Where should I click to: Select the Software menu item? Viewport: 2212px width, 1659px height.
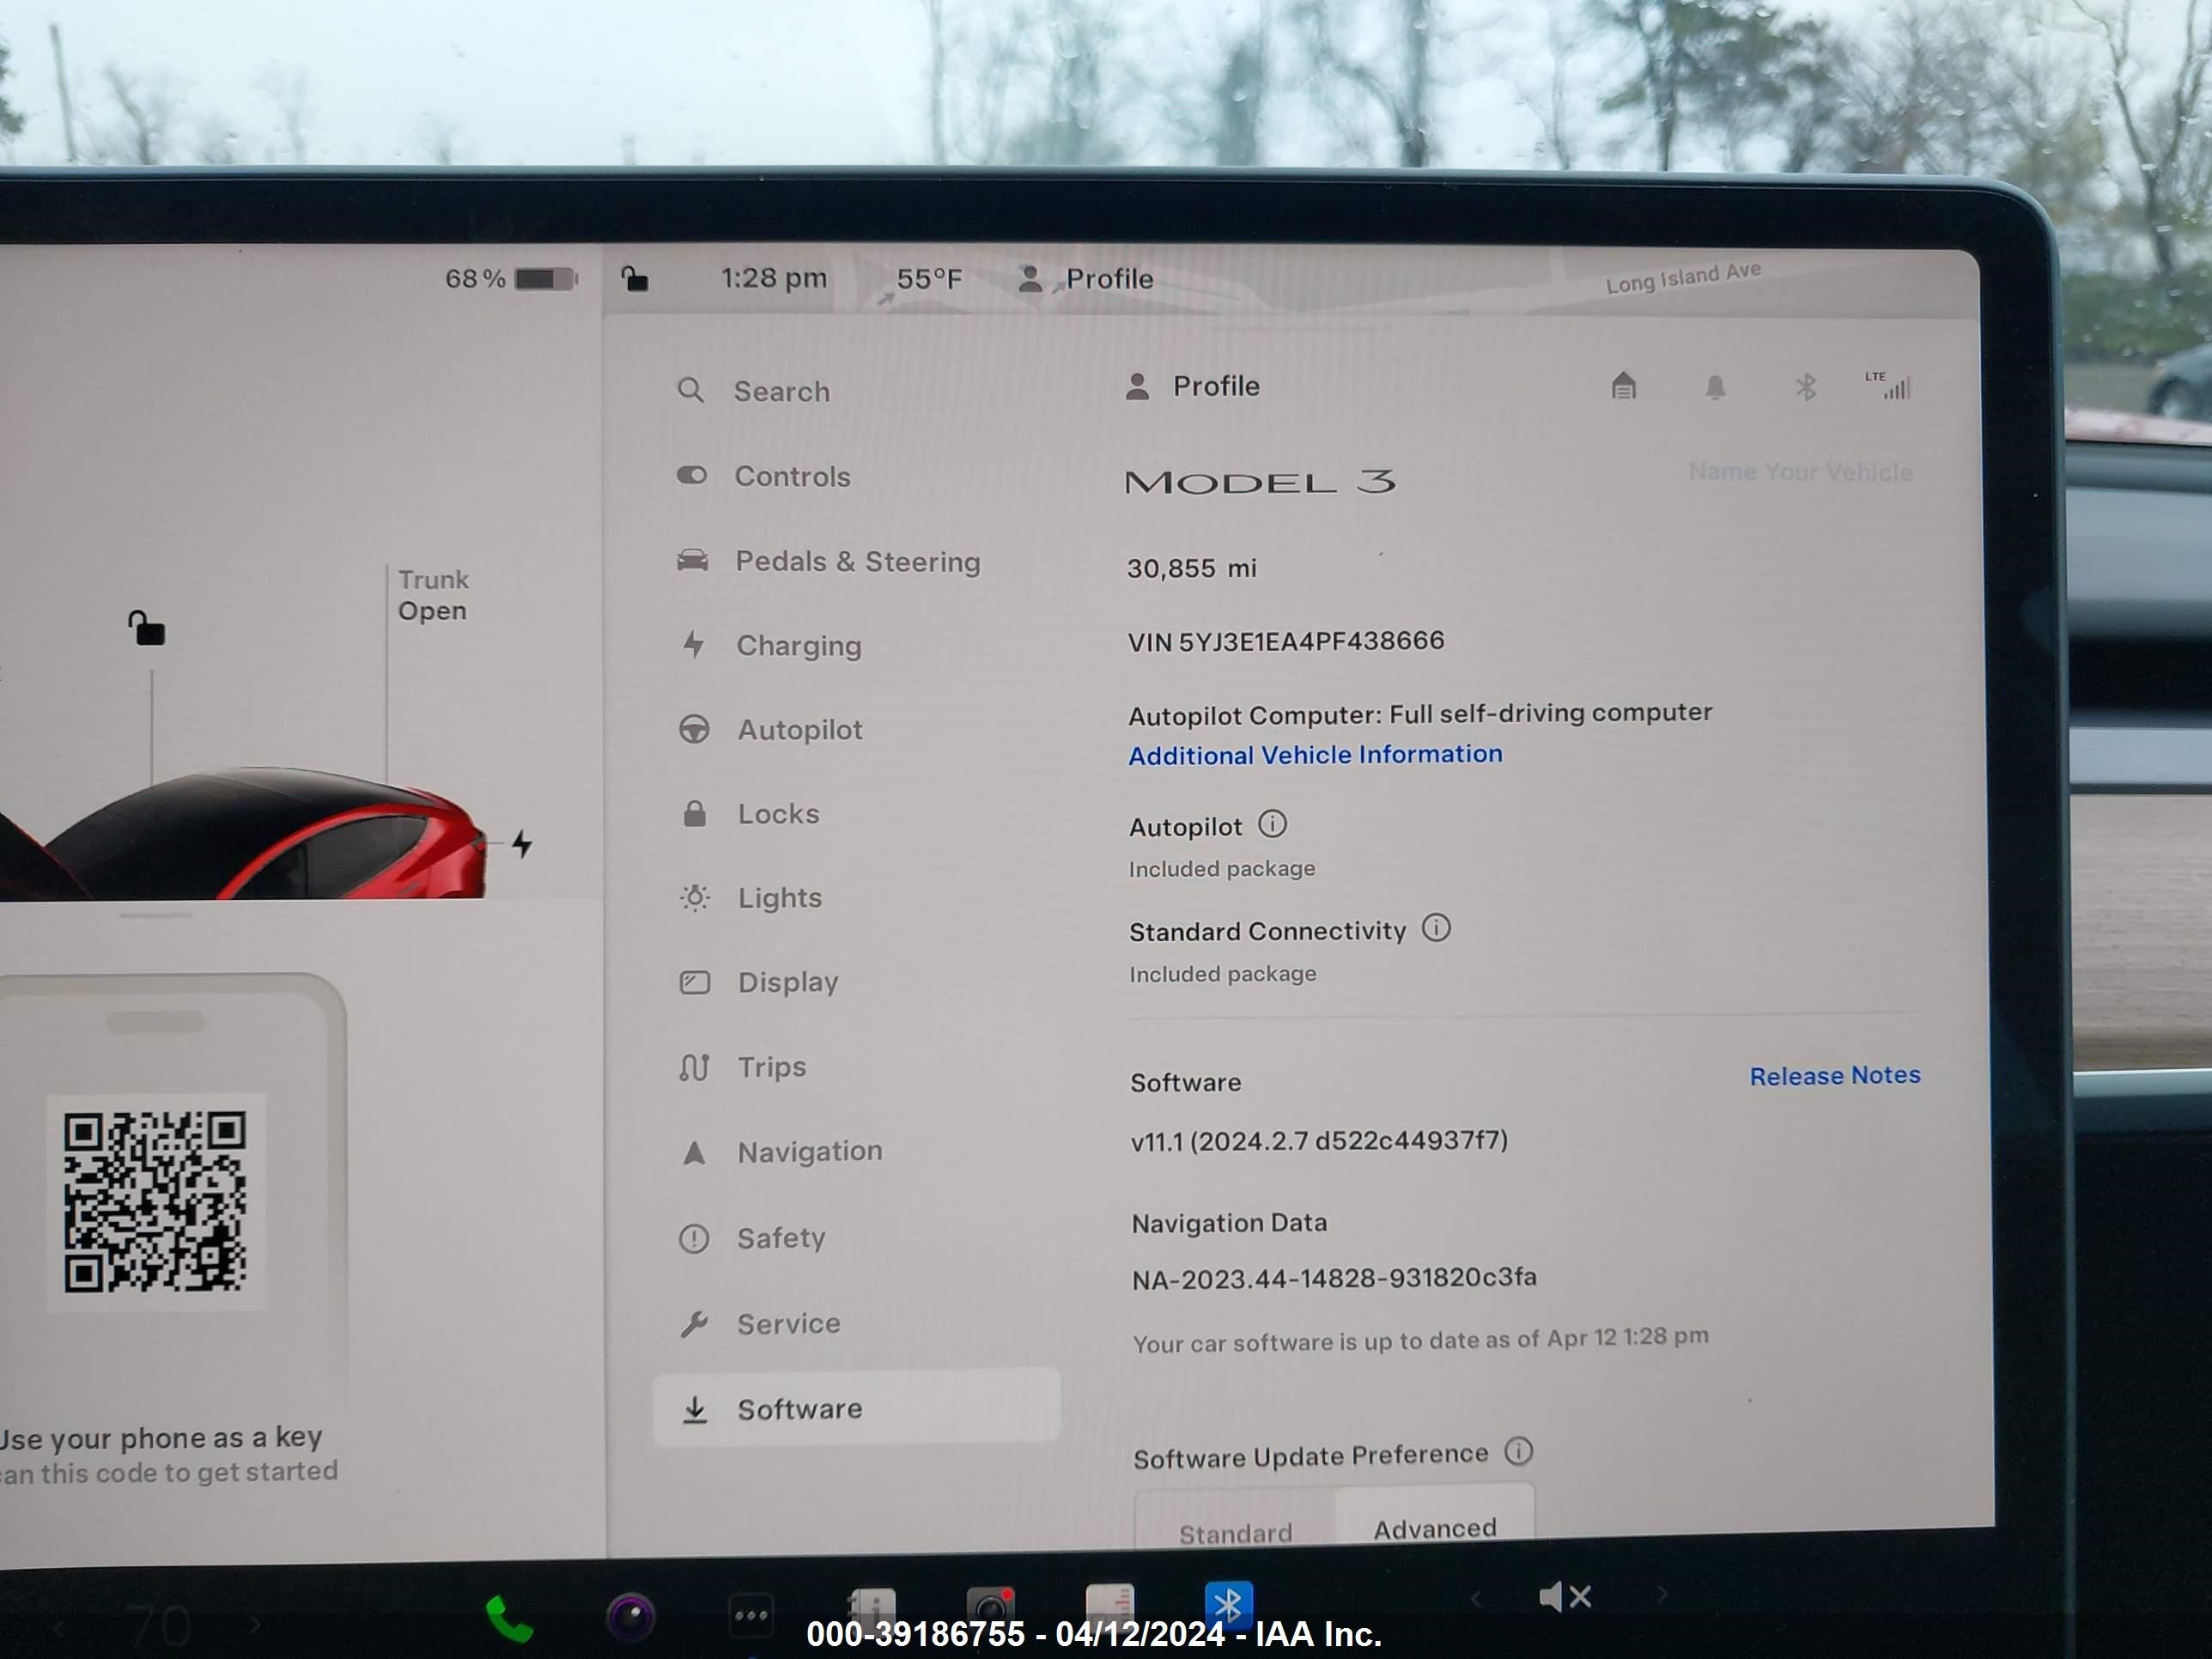point(856,1408)
